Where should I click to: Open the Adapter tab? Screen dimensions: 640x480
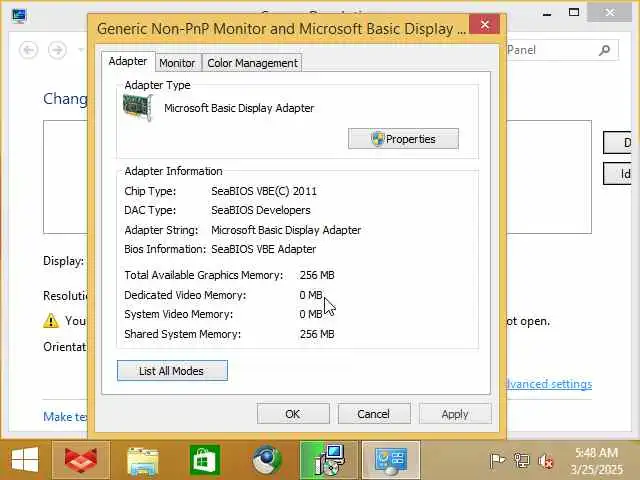point(128,62)
